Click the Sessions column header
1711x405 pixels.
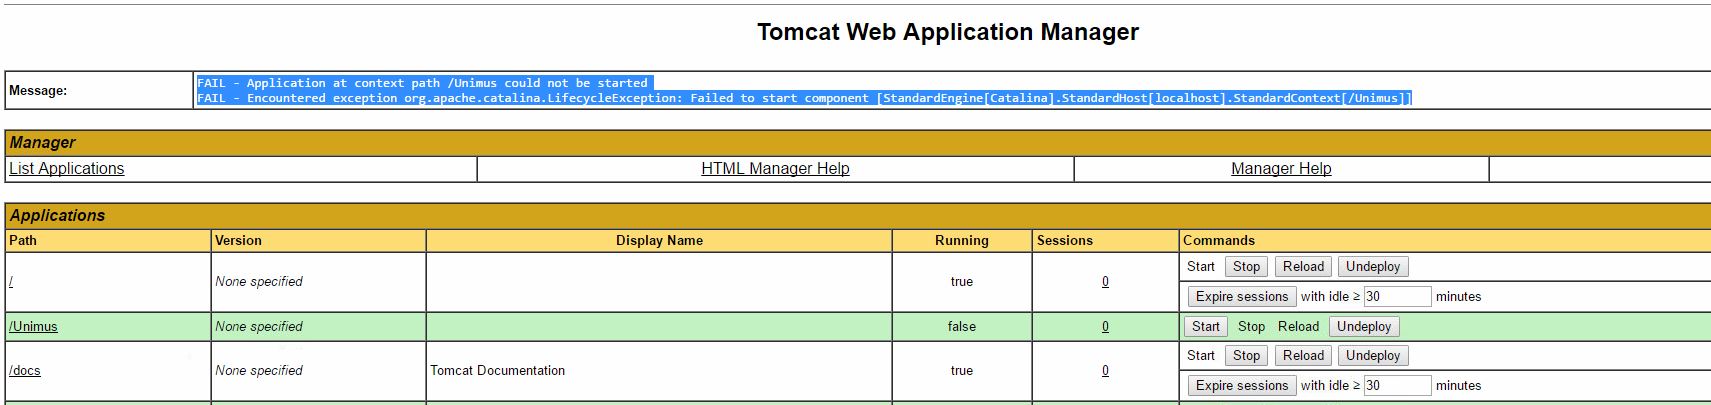[x=1105, y=240]
